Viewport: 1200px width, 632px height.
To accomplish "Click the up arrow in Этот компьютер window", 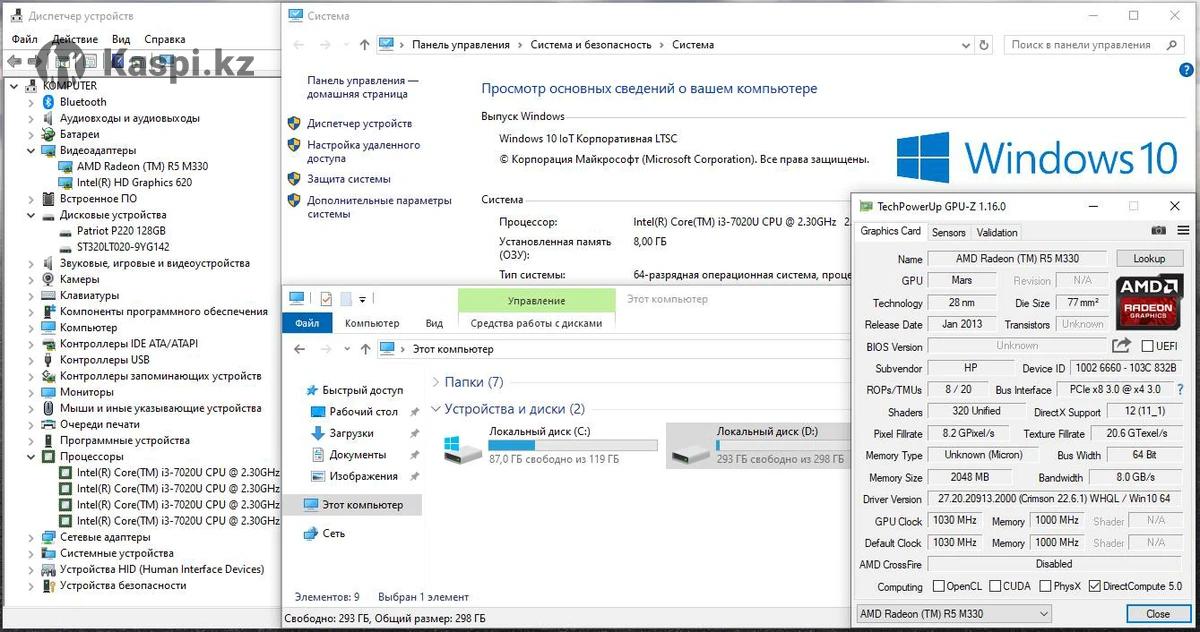I will (363, 349).
